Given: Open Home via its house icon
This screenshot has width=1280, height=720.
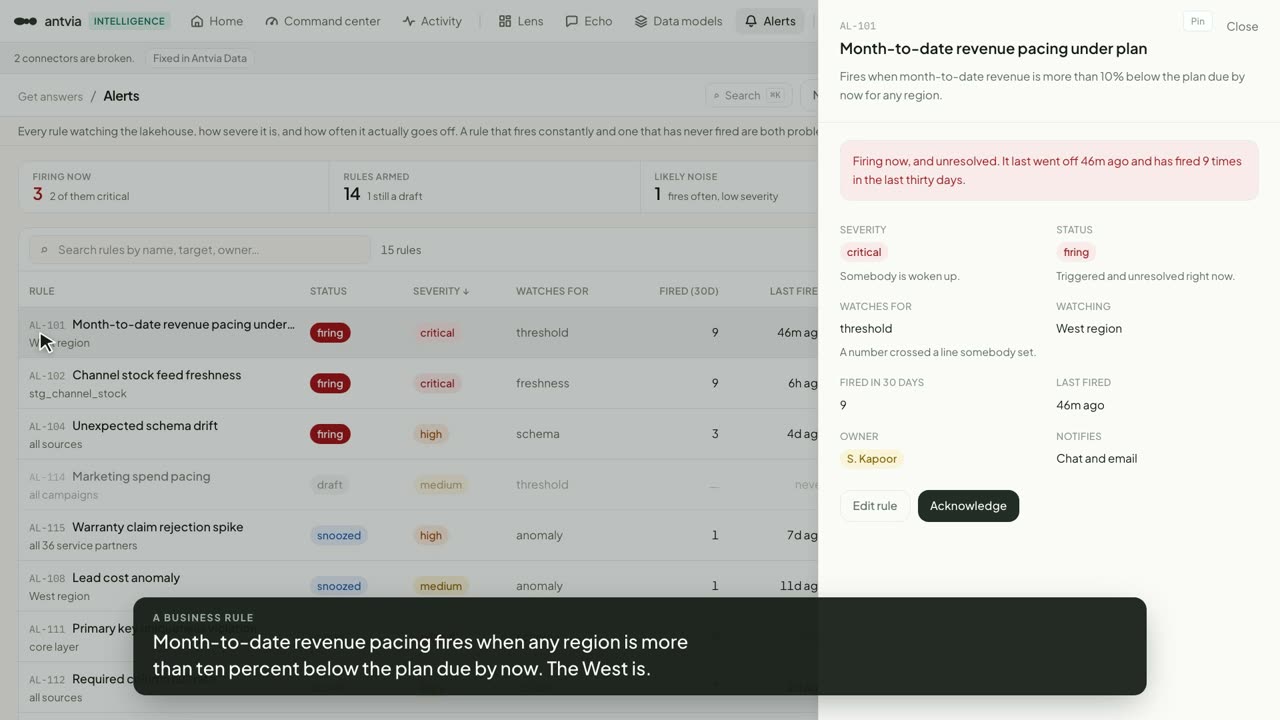Looking at the screenshot, I should 197,21.
